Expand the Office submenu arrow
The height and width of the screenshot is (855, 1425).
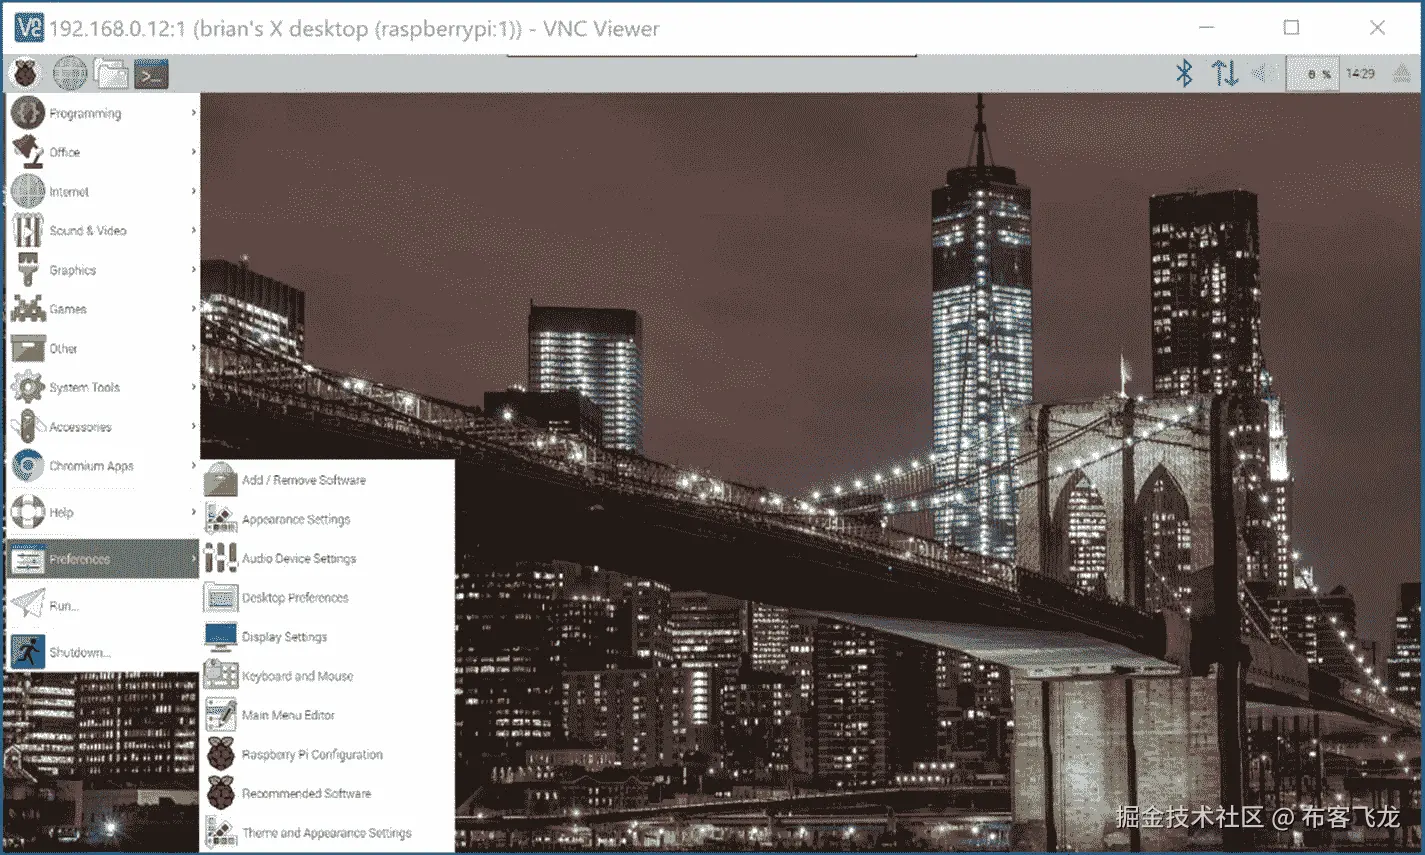(x=193, y=152)
